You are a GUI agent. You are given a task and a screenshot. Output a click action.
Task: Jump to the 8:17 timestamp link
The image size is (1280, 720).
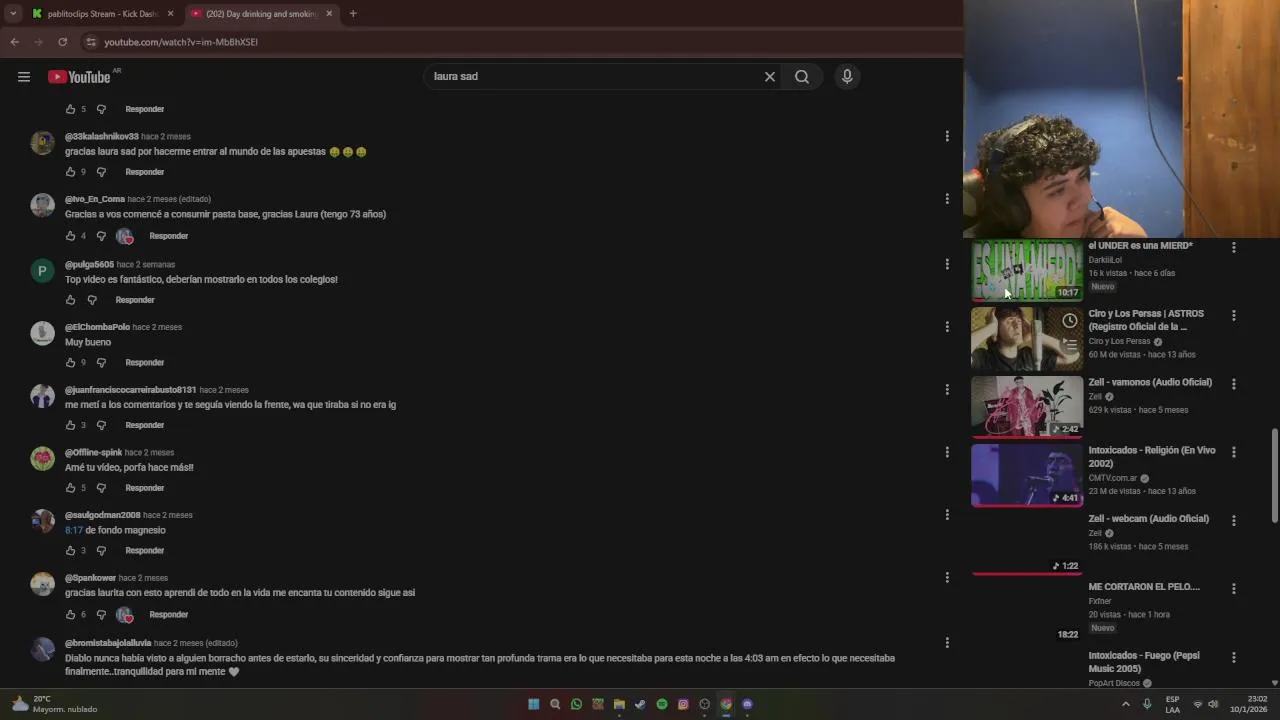click(x=73, y=530)
